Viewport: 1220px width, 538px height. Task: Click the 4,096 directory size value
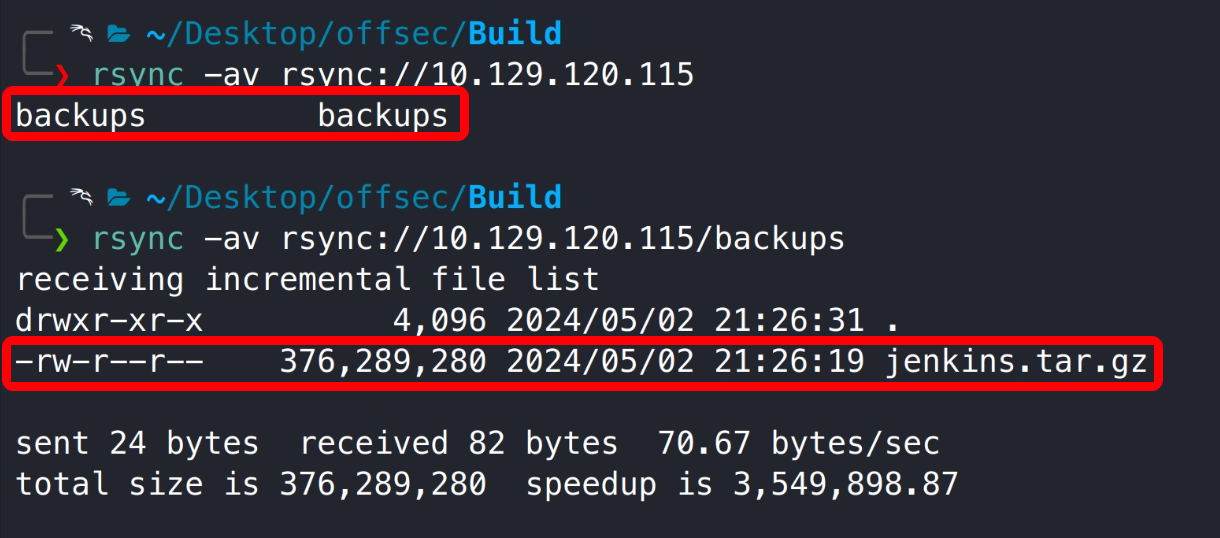(x=439, y=321)
